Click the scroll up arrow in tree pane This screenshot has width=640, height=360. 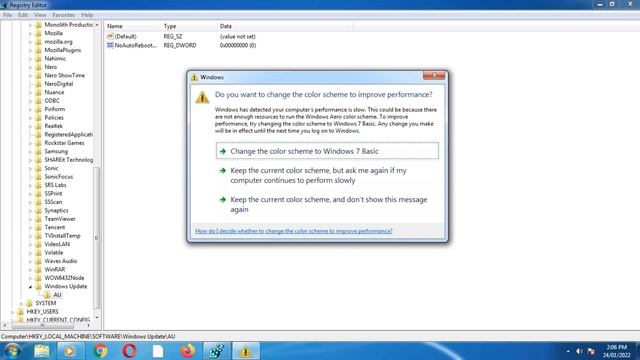coord(97,25)
